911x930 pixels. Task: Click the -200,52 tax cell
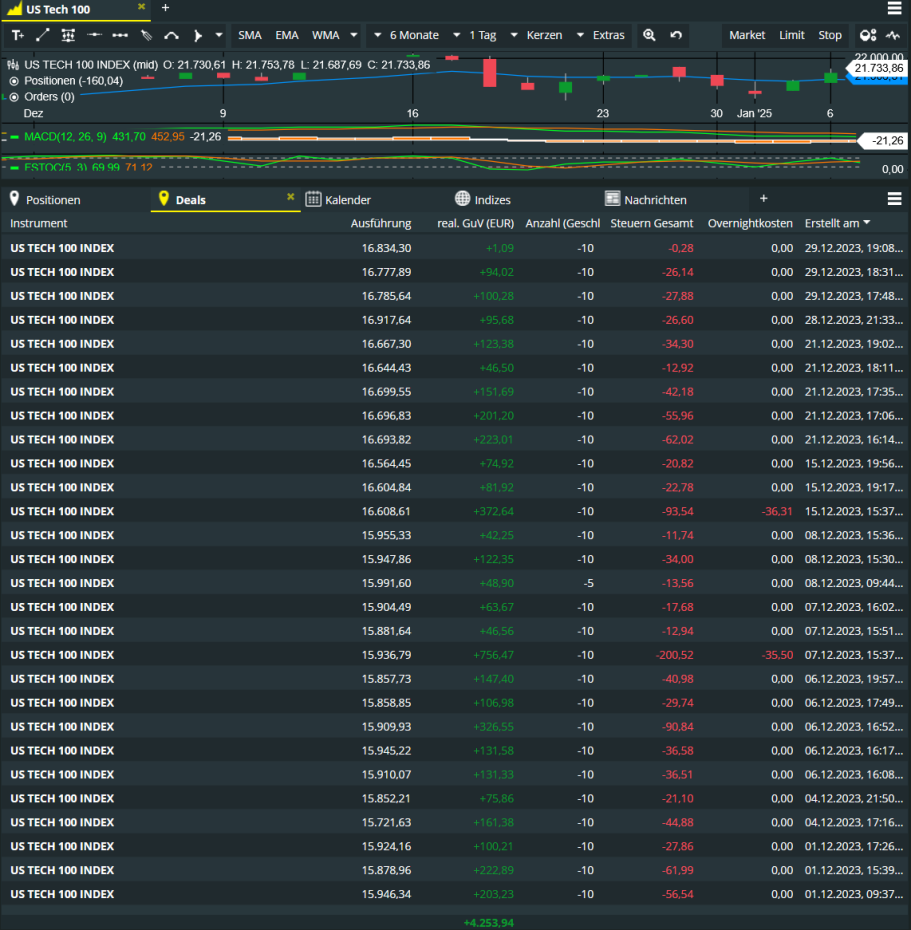(x=674, y=655)
